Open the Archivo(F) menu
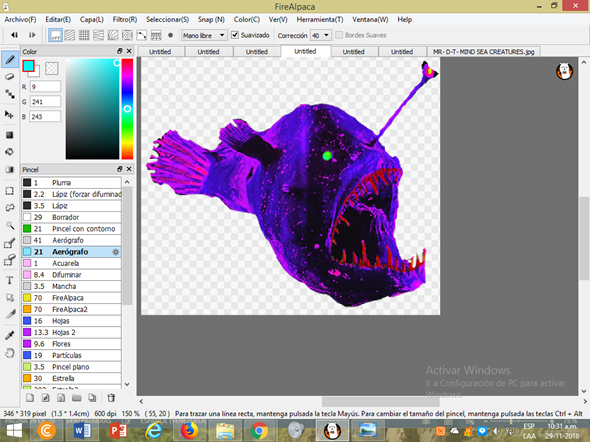Image resolution: width=590 pixels, height=442 pixels. point(20,20)
